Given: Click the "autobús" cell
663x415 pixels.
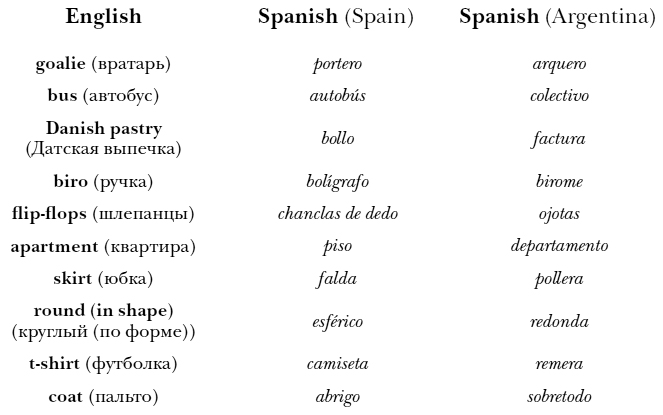Looking at the screenshot, I should pos(337,96).
